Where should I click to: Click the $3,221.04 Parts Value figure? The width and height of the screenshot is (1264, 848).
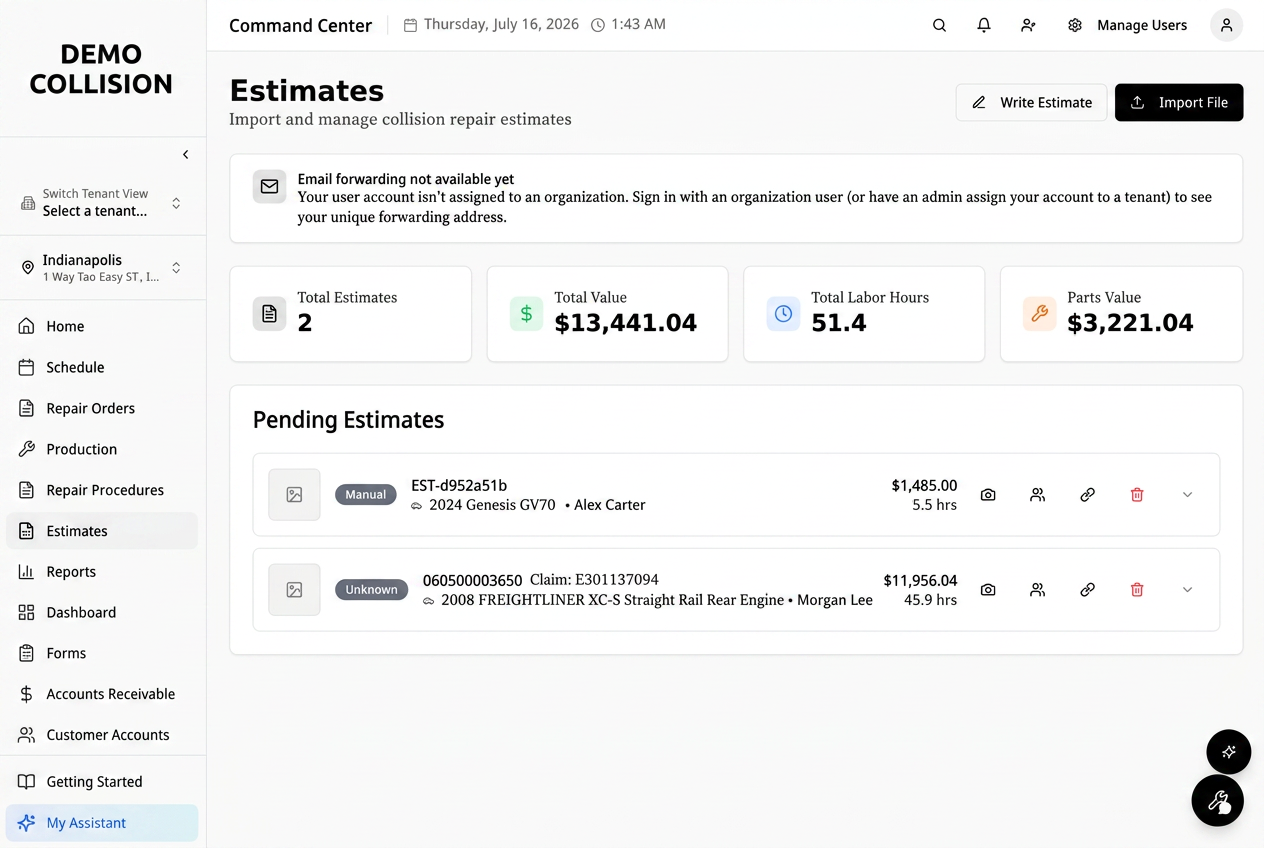point(1130,323)
